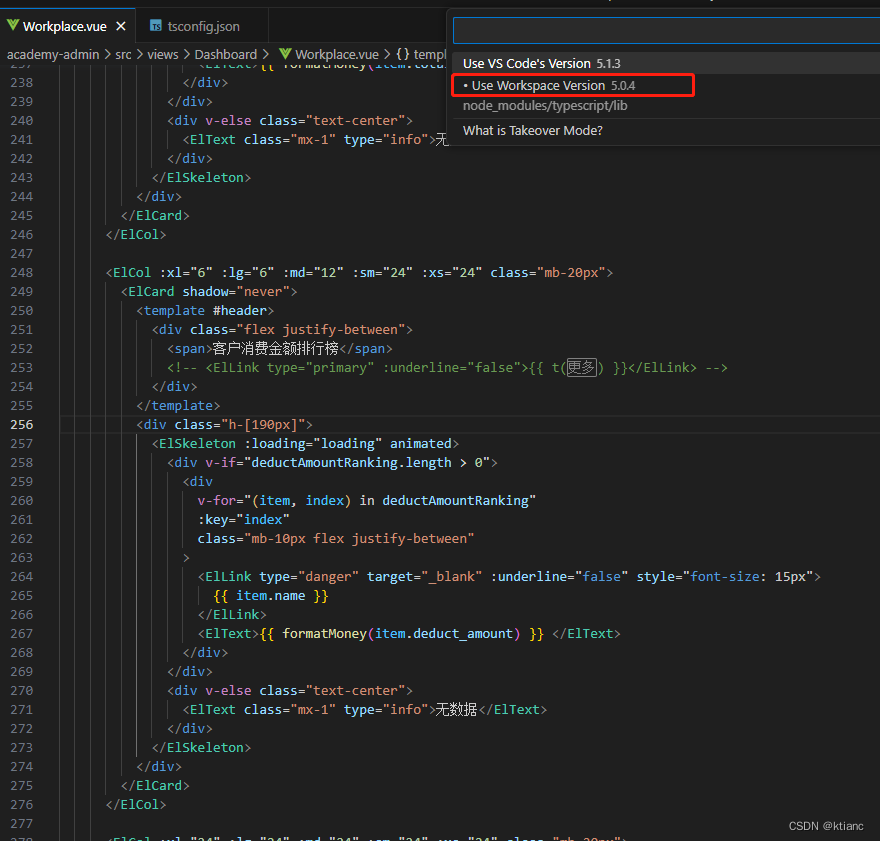Viewport: 880px width, 841px height.
Task: Open the Workplace.vue breadcrumb dropdown
Action: (x=340, y=54)
